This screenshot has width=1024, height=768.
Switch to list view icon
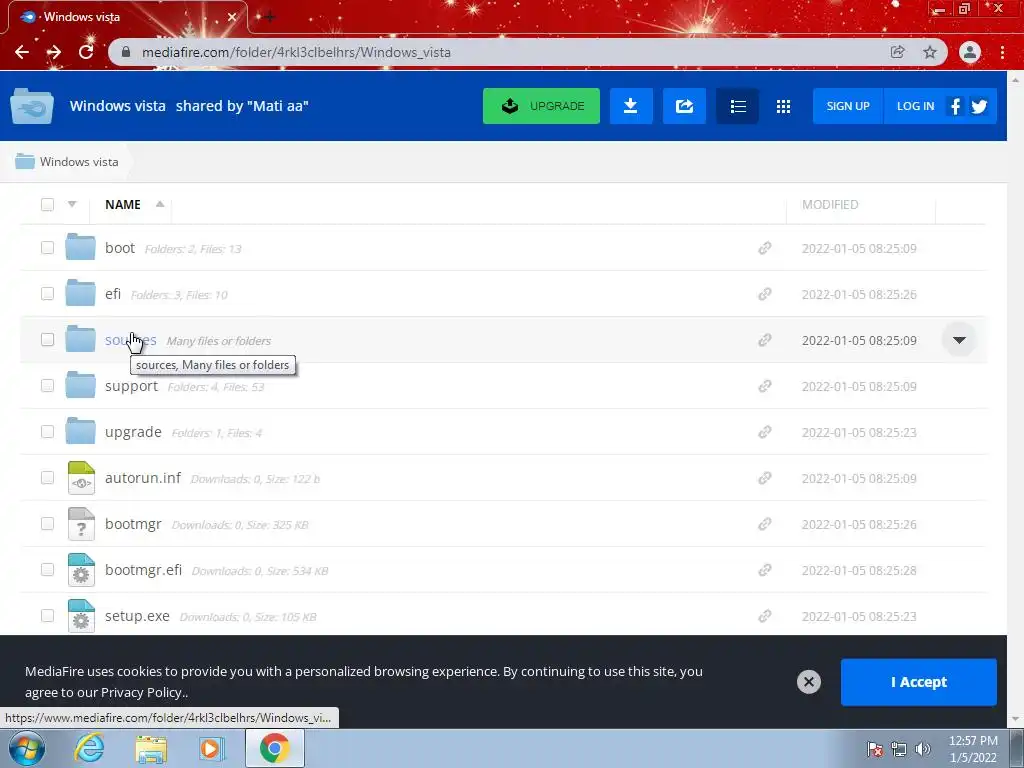738,106
